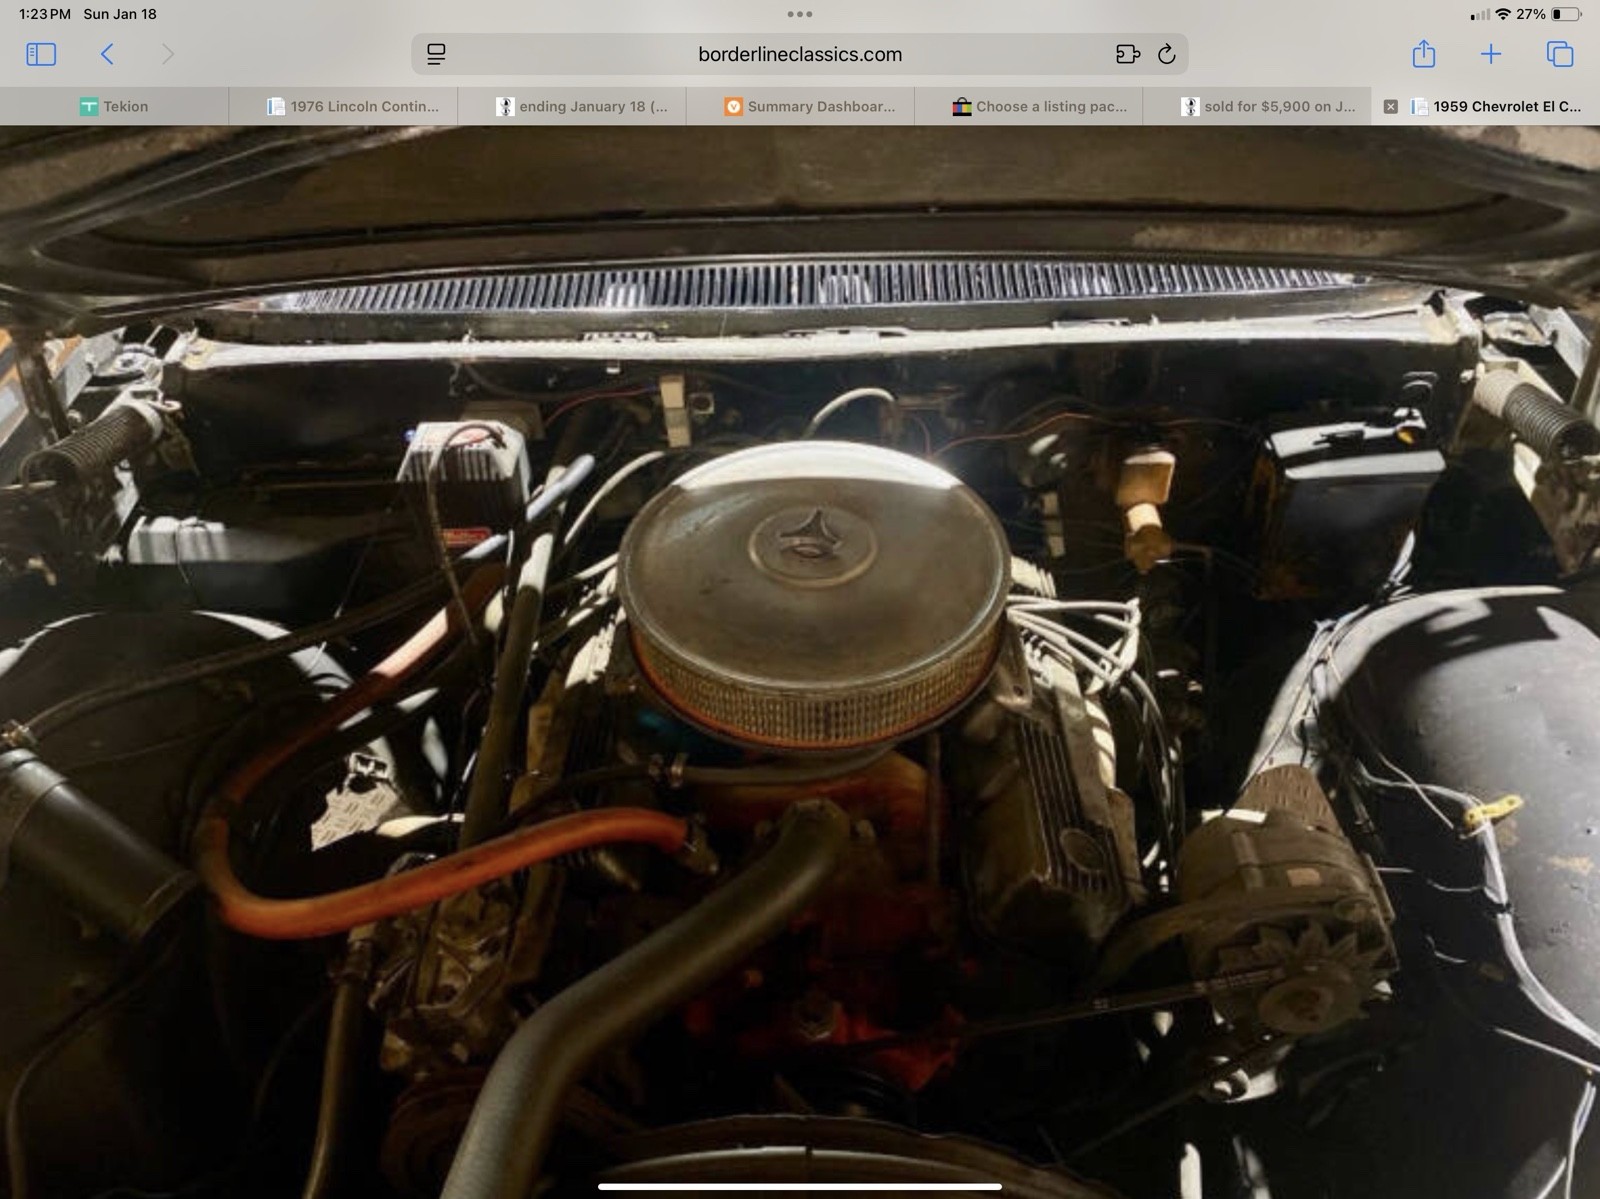The width and height of the screenshot is (1600, 1199).
Task: Reload the borderlineclassics.com page
Action: (1166, 54)
